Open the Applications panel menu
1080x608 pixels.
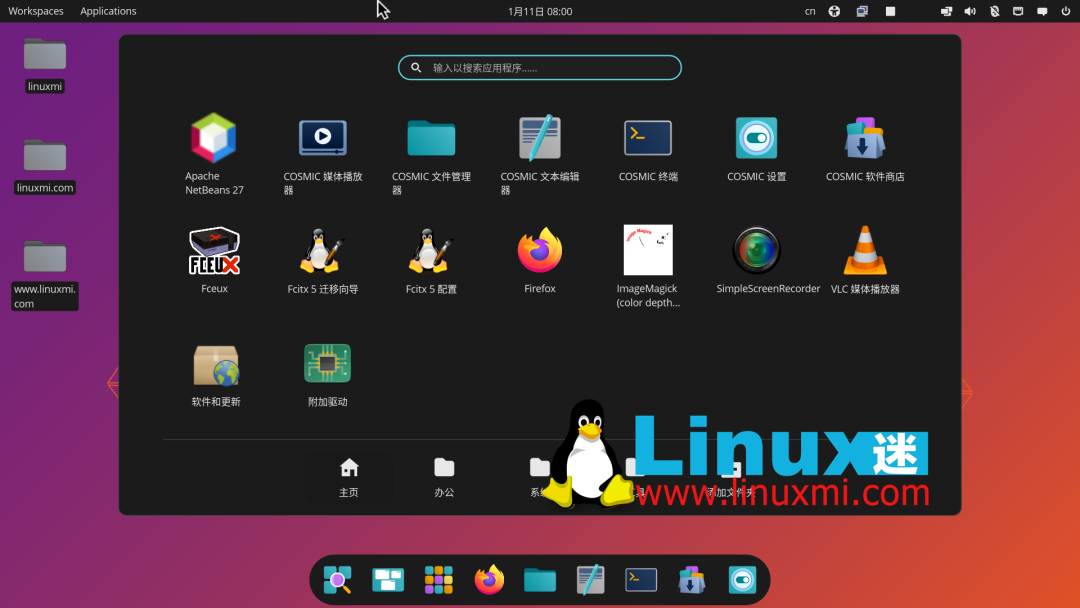(108, 11)
